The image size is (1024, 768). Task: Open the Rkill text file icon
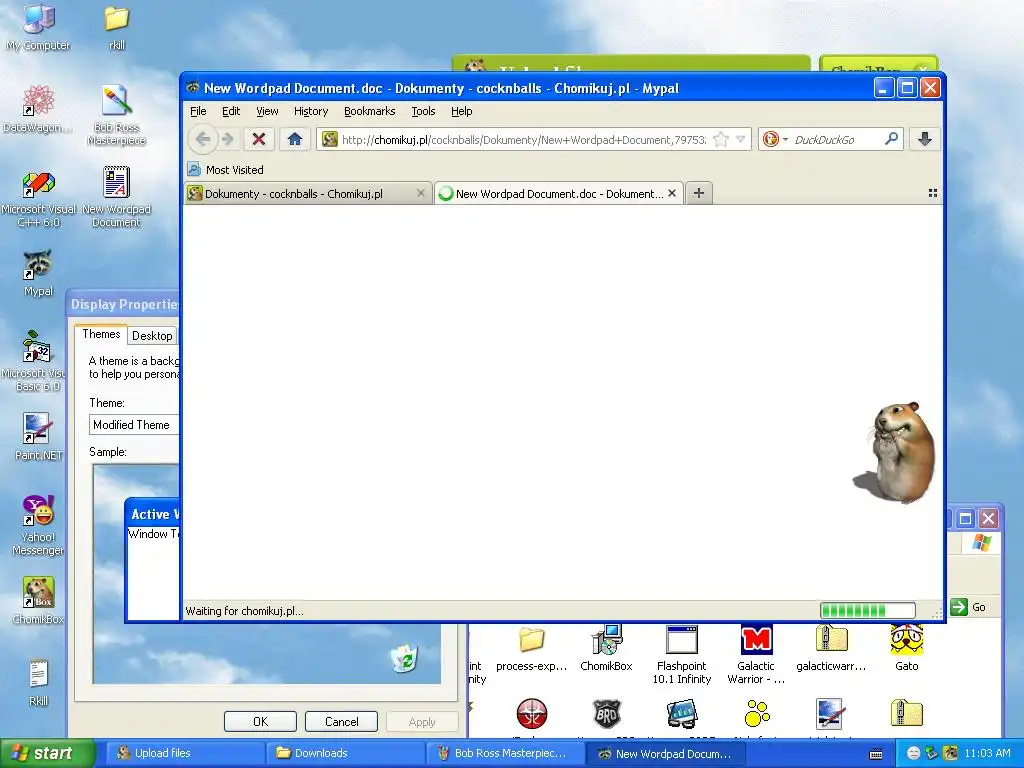(x=39, y=683)
